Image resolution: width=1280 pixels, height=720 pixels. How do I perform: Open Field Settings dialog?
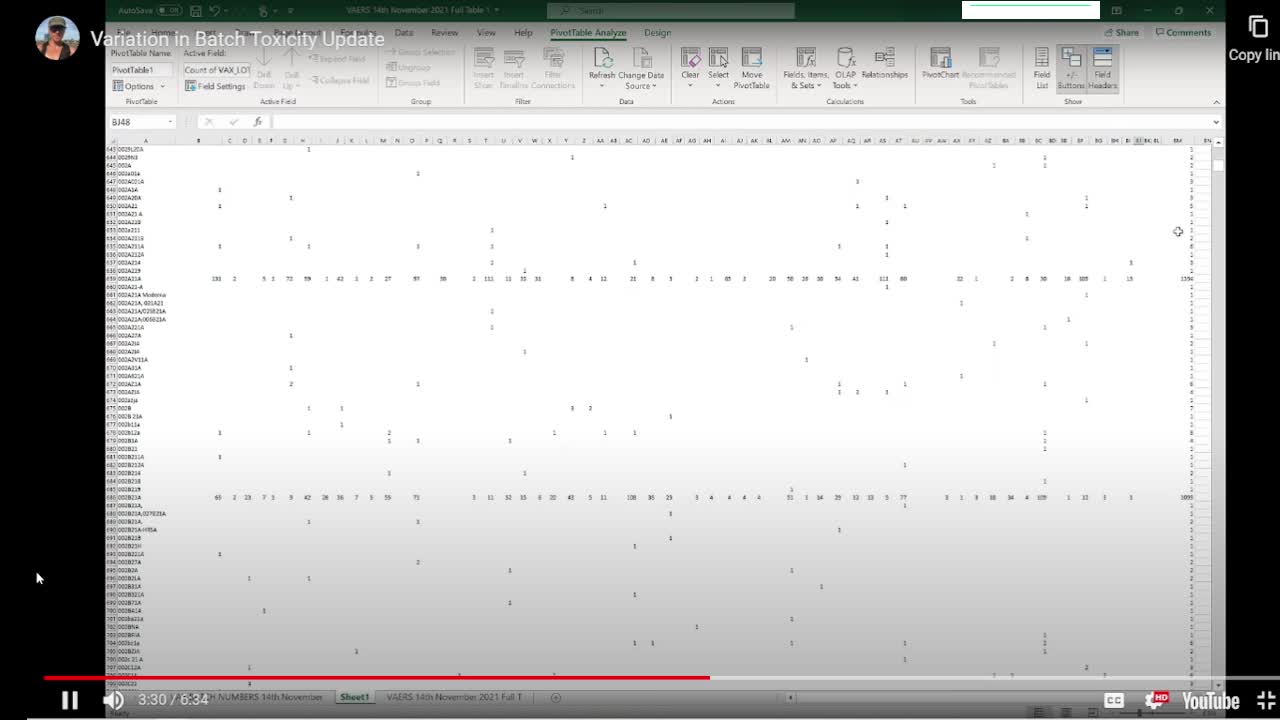pyautogui.click(x=215, y=86)
